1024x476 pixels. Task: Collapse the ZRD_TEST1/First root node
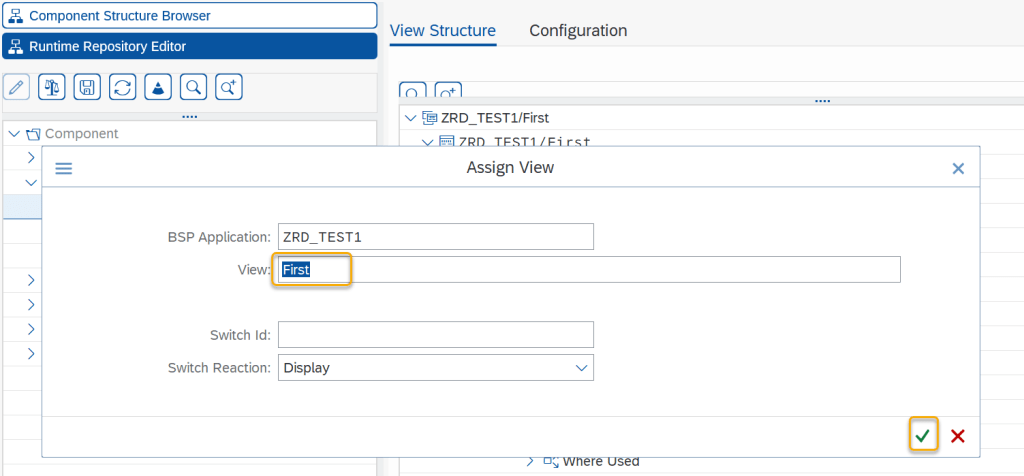tap(410, 118)
